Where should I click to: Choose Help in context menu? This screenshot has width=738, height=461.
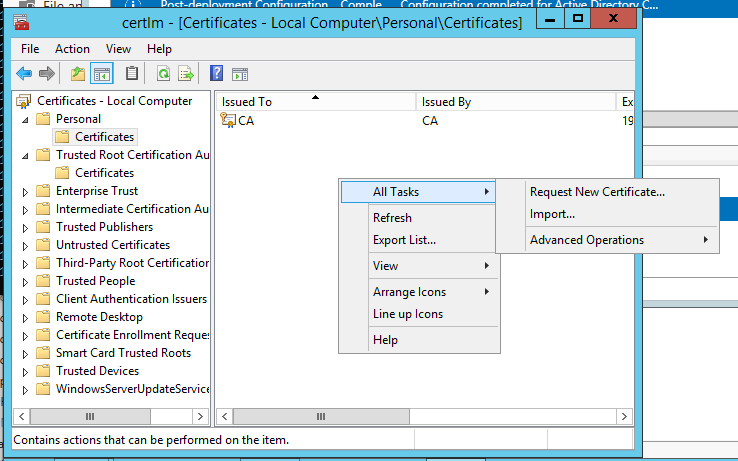385,340
